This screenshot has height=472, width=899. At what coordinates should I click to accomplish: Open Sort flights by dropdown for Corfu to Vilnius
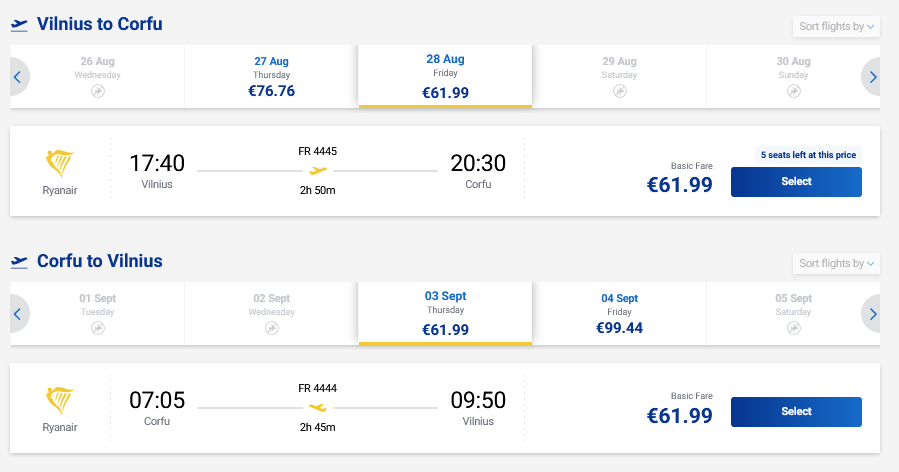pos(836,263)
